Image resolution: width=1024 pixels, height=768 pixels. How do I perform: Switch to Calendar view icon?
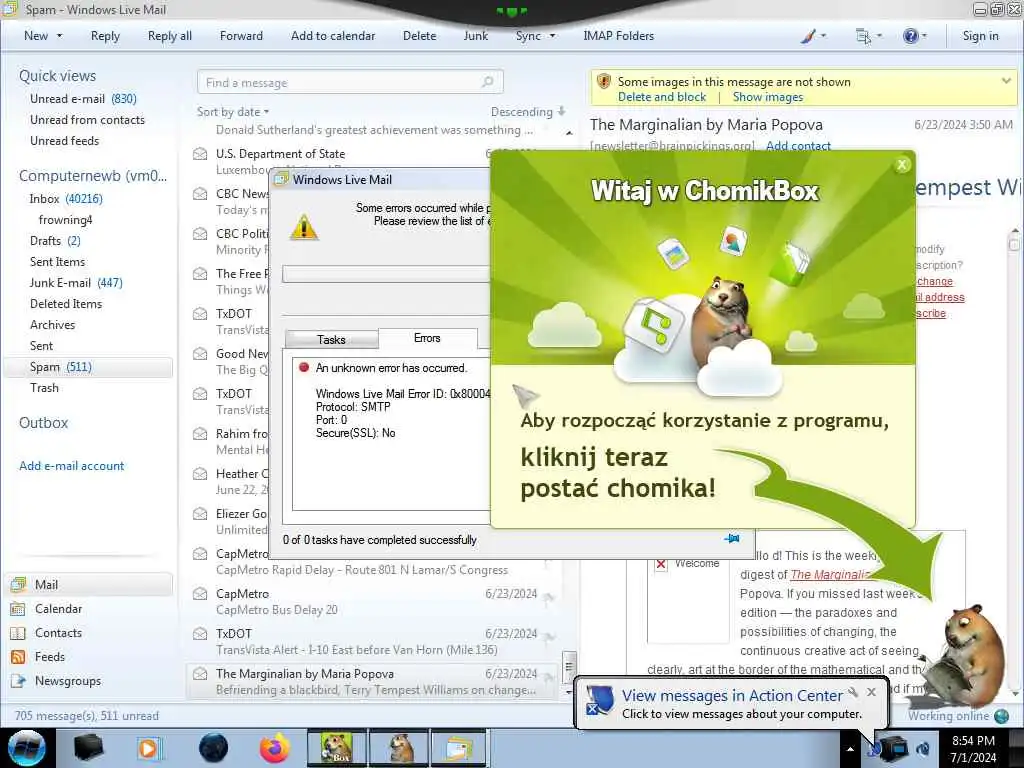point(18,609)
